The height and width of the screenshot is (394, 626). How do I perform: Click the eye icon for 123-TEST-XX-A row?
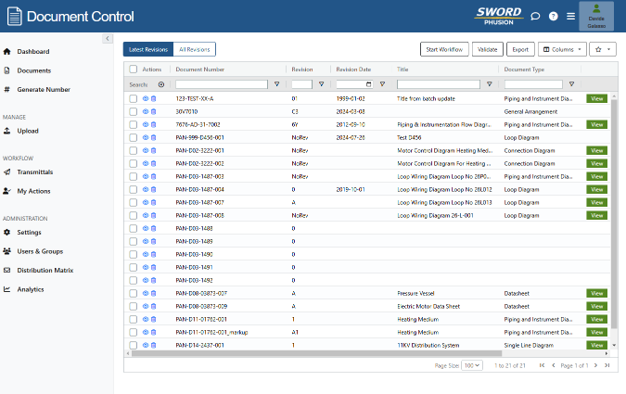pyautogui.click(x=145, y=99)
